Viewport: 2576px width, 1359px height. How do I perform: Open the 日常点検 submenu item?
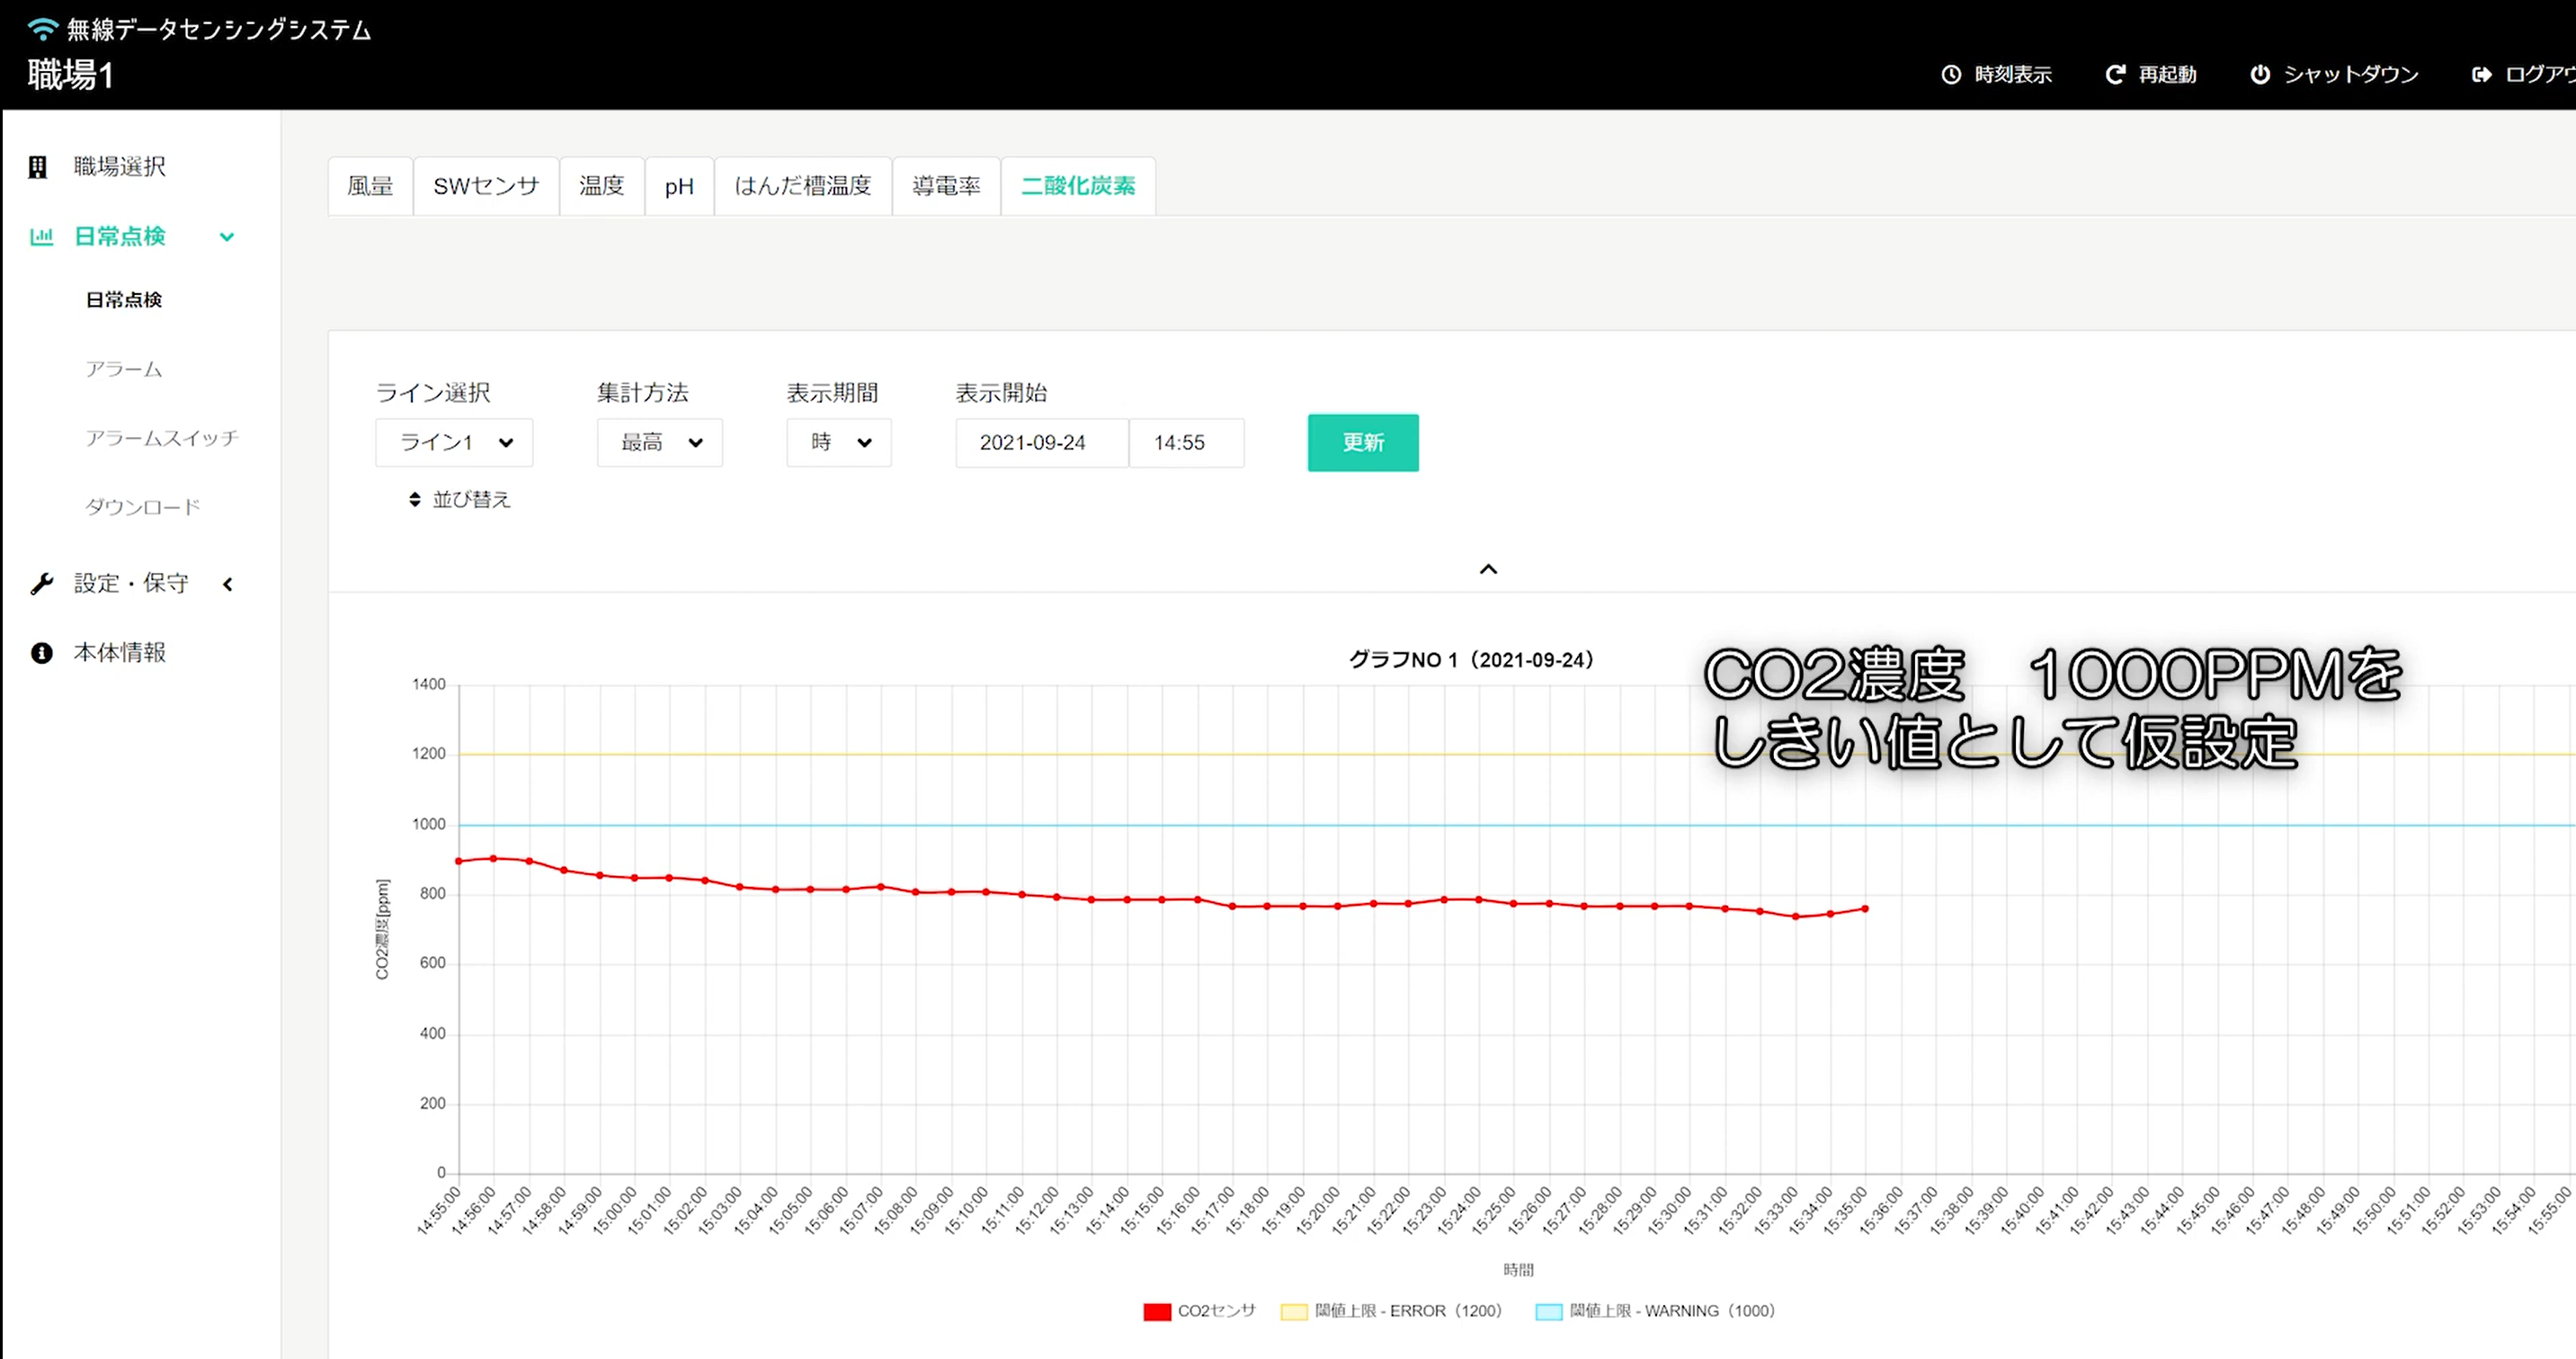(124, 300)
